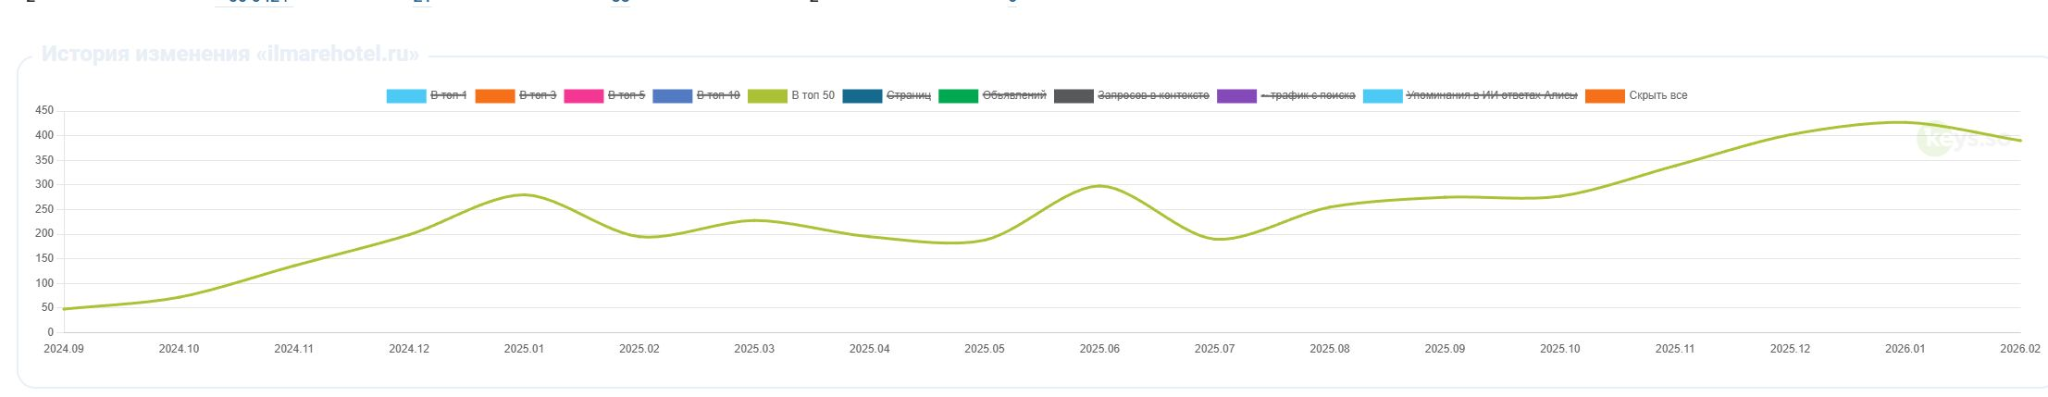Image resolution: width=2048 pixels, height=397 pixels.
Task: Toggle «Упоминания в ИИ-ответах Алисы» series
Action: coord(1470,96)
